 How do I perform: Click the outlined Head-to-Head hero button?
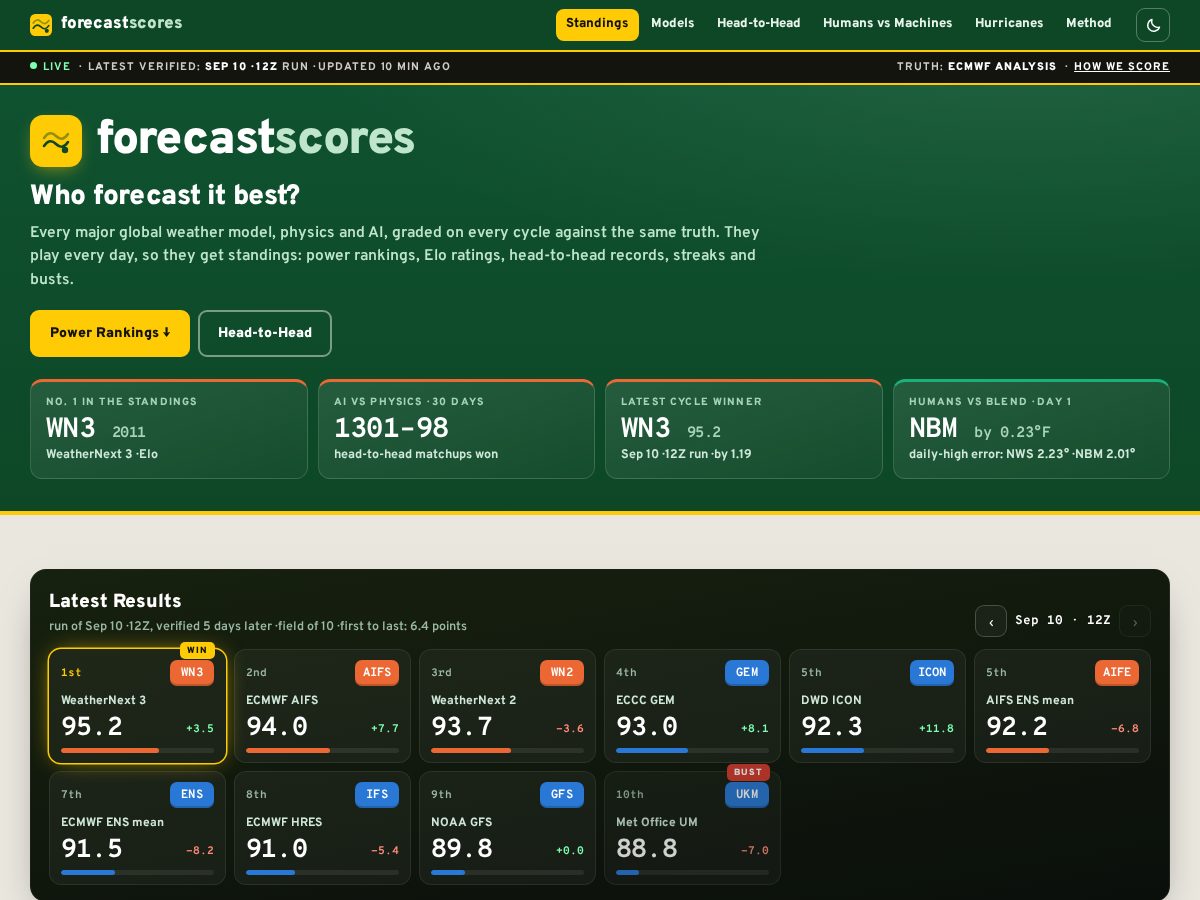click(x=265, y=333)
